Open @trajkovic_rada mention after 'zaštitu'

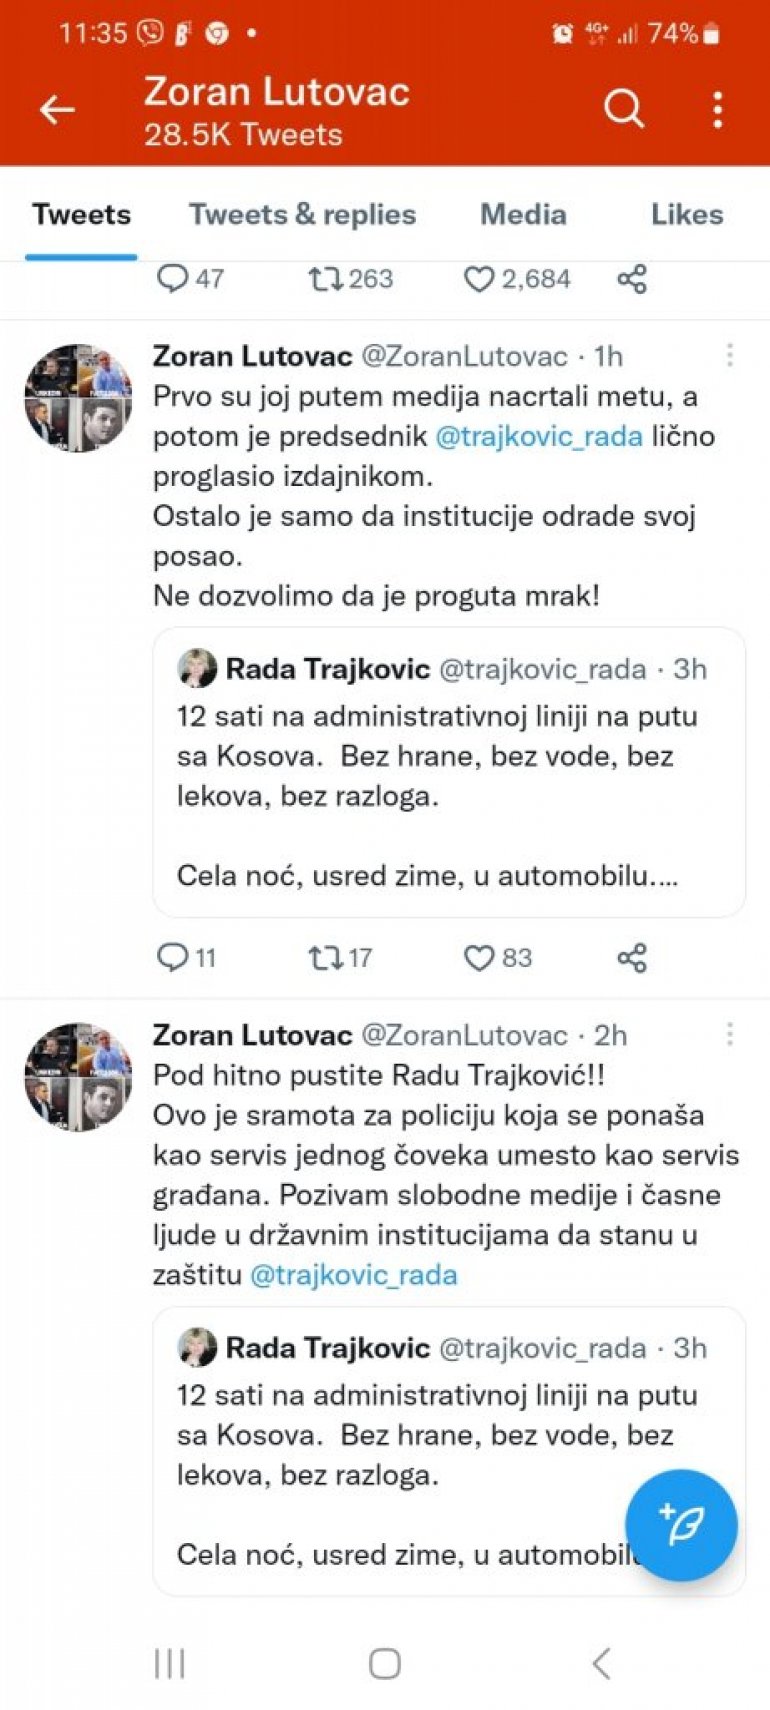[353, 1275]
